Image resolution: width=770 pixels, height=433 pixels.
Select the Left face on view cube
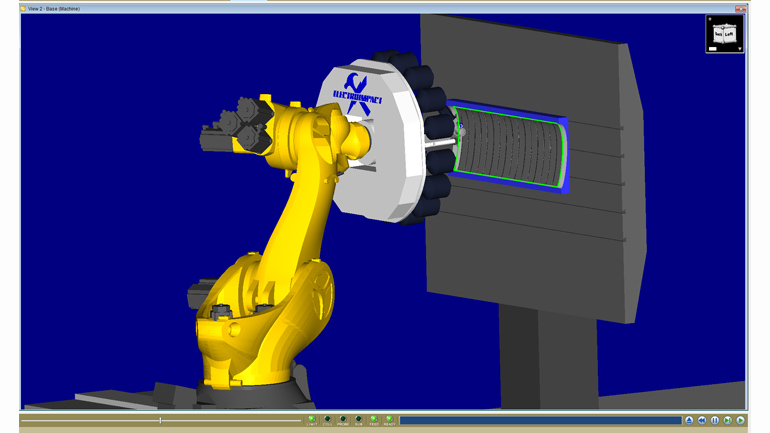729,35
